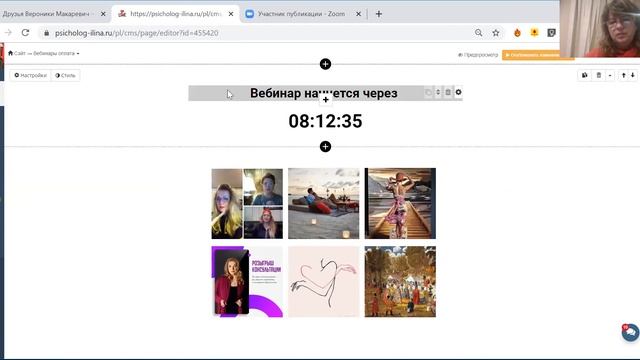
Task: Duplicate the block using the copy icon
Action: (584, 75)
